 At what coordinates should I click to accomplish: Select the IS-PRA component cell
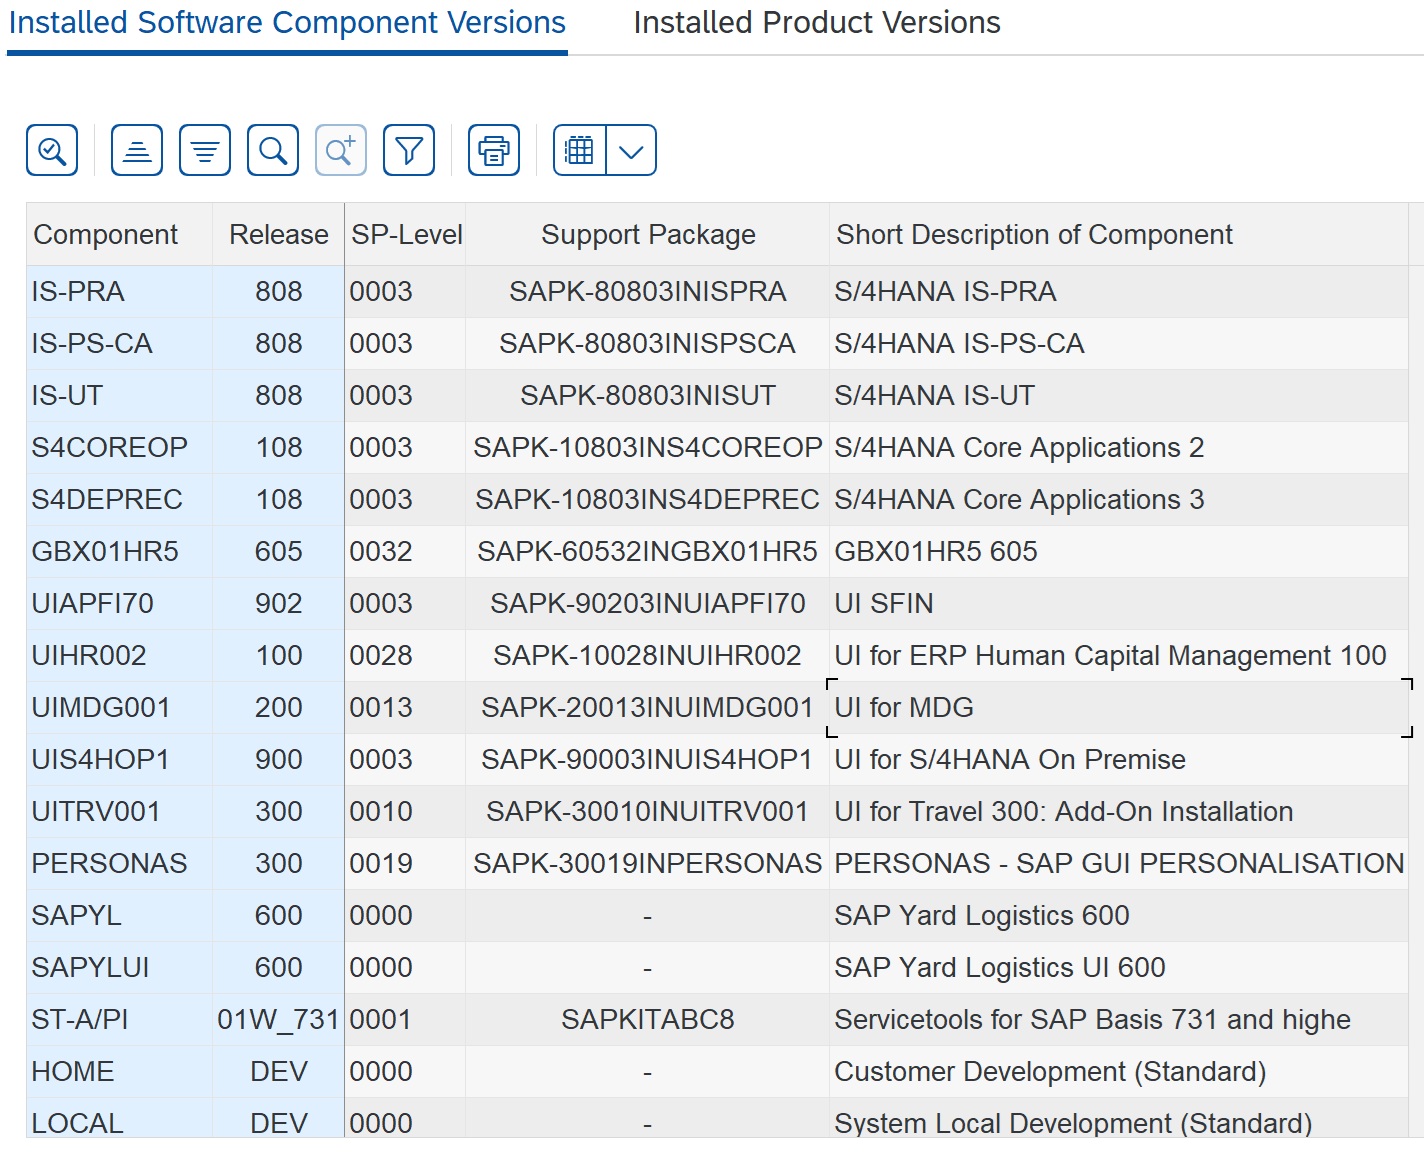tap(119, 291)
